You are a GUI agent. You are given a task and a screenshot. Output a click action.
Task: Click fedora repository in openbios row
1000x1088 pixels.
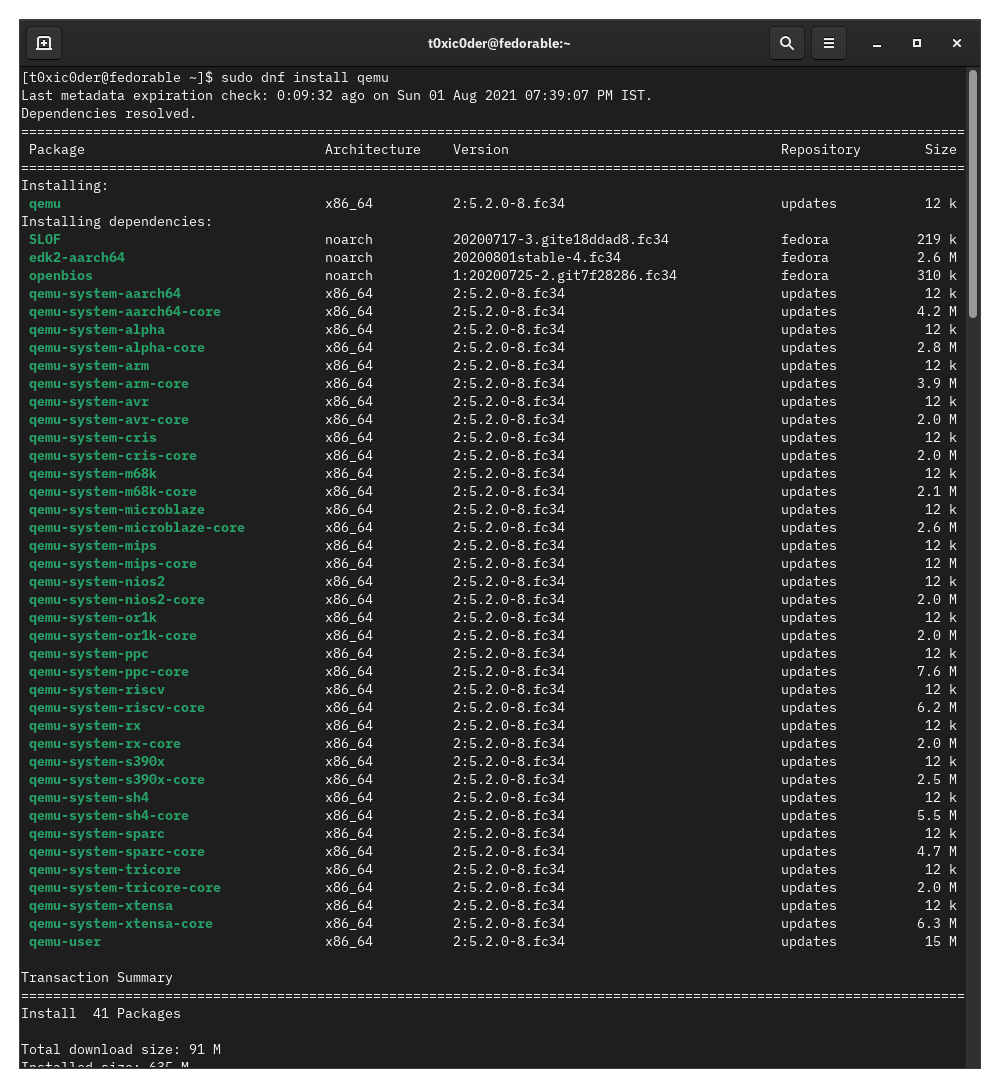click(804, 275)
